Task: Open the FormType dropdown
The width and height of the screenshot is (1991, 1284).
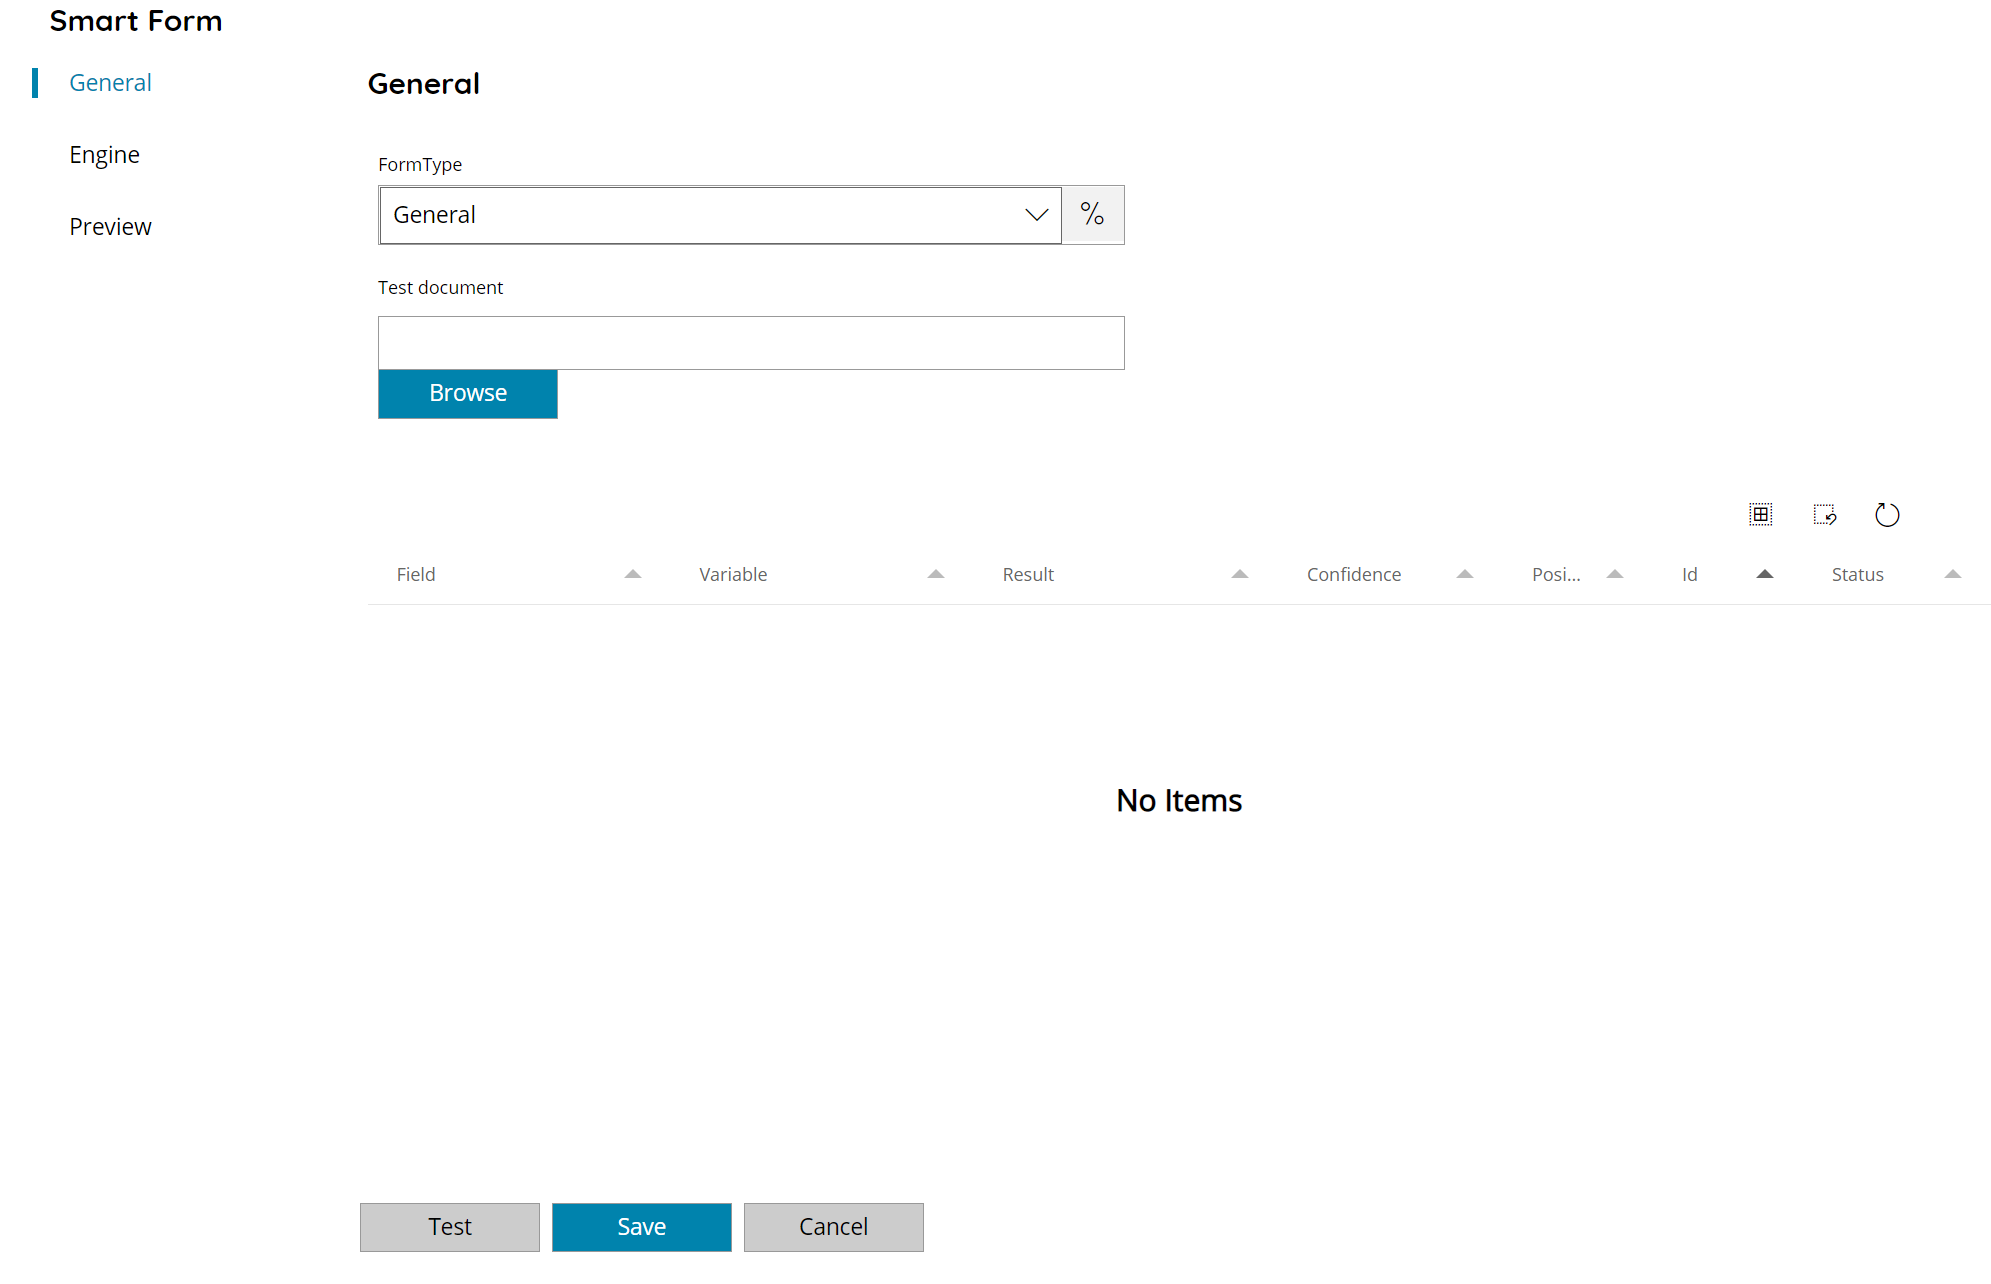Action: click(x=1035, y=214)
